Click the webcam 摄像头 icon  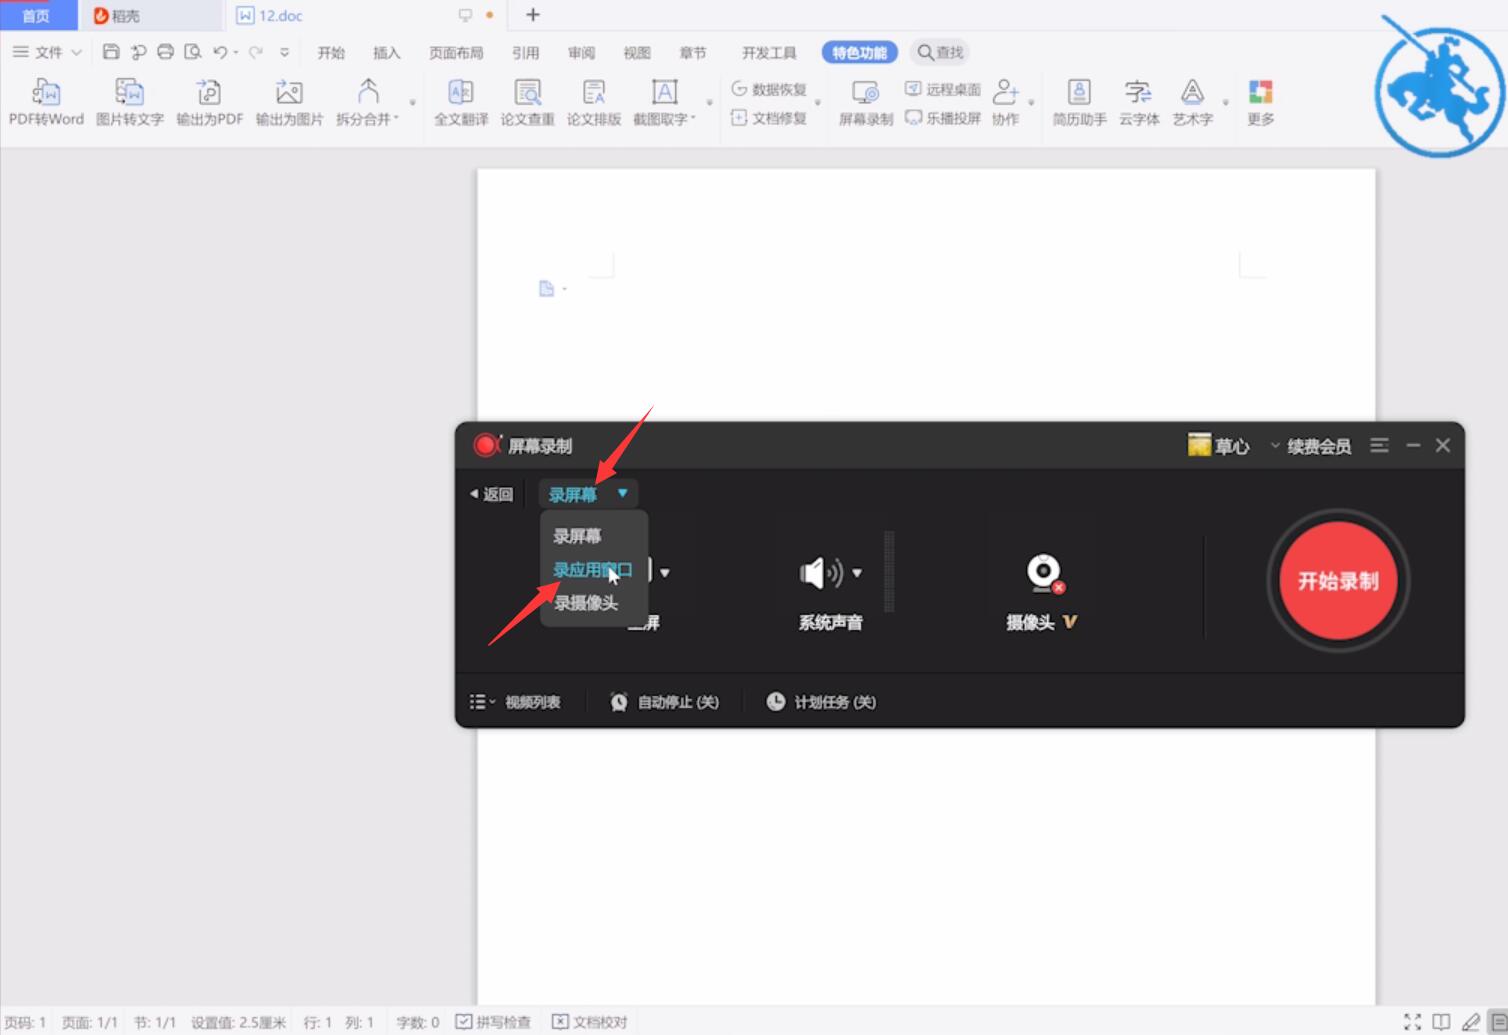[x=1044, y=573]
